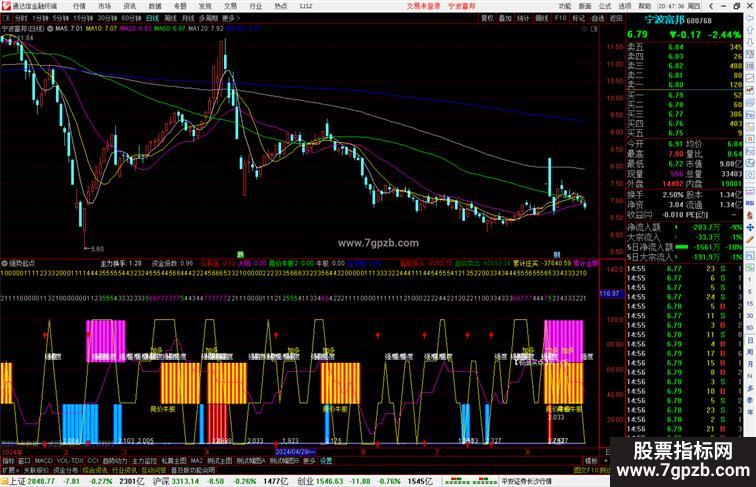Screen dimensions: 756x487
Task: Click the candlestick chart icon in the sidebar
Action: 750,90
